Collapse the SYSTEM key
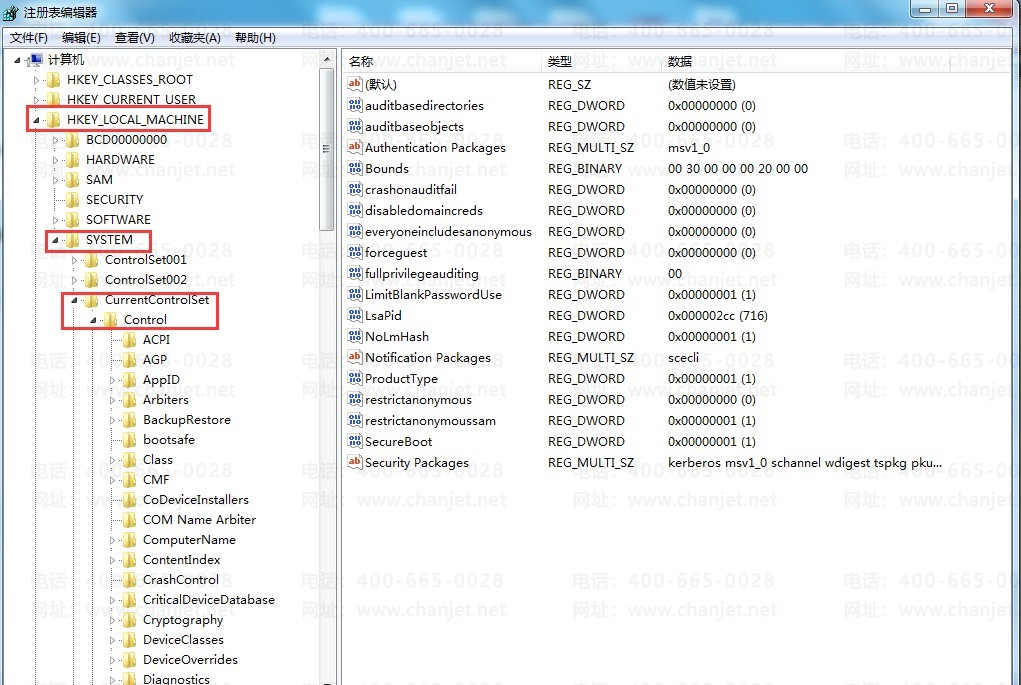1021x685 pixels. tap(55, 240)
